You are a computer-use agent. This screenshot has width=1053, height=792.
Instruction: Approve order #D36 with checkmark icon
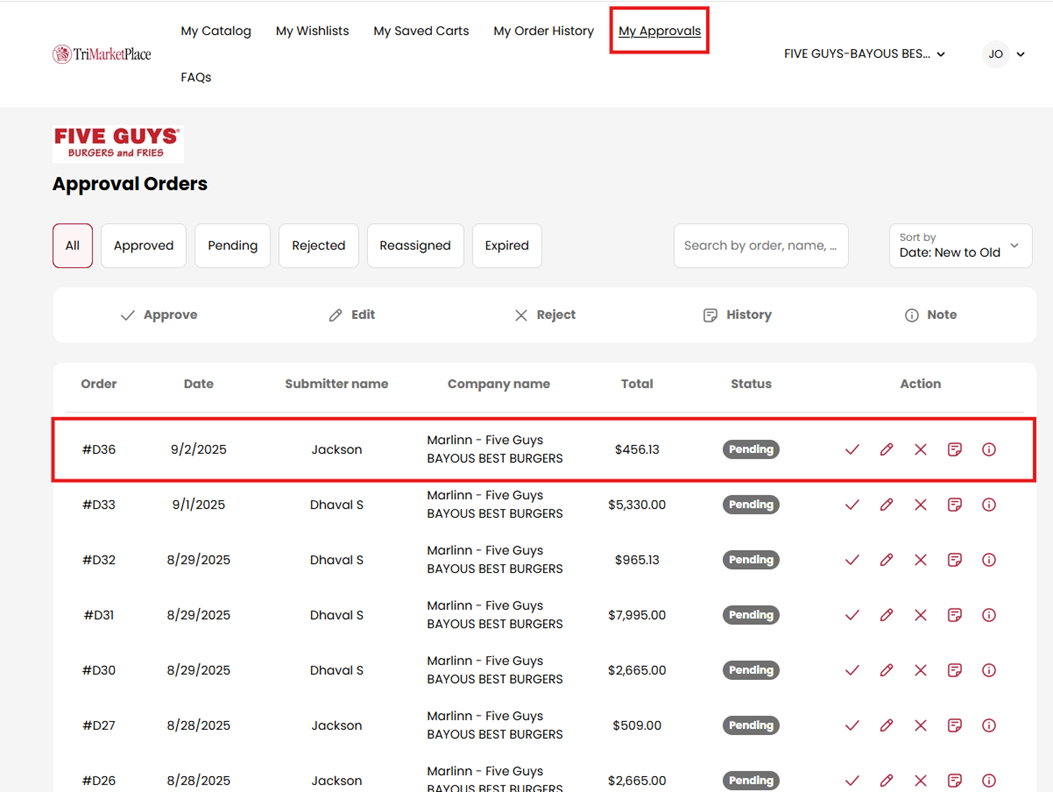tap(852, 450)
